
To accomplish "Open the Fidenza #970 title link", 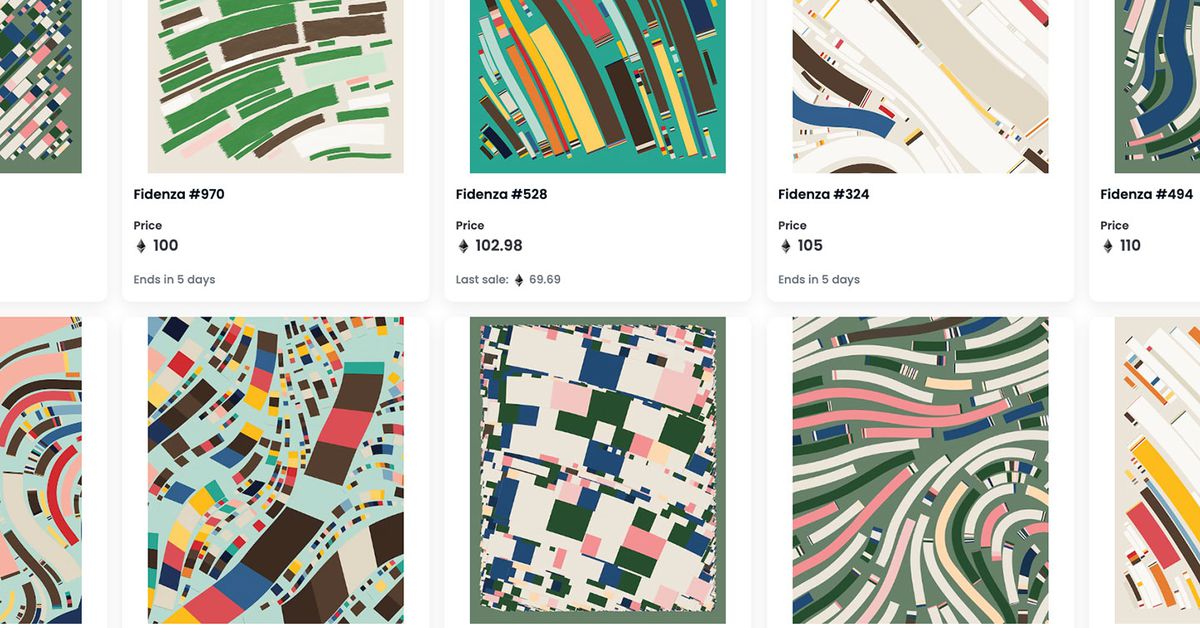I will tap(179, 194).
